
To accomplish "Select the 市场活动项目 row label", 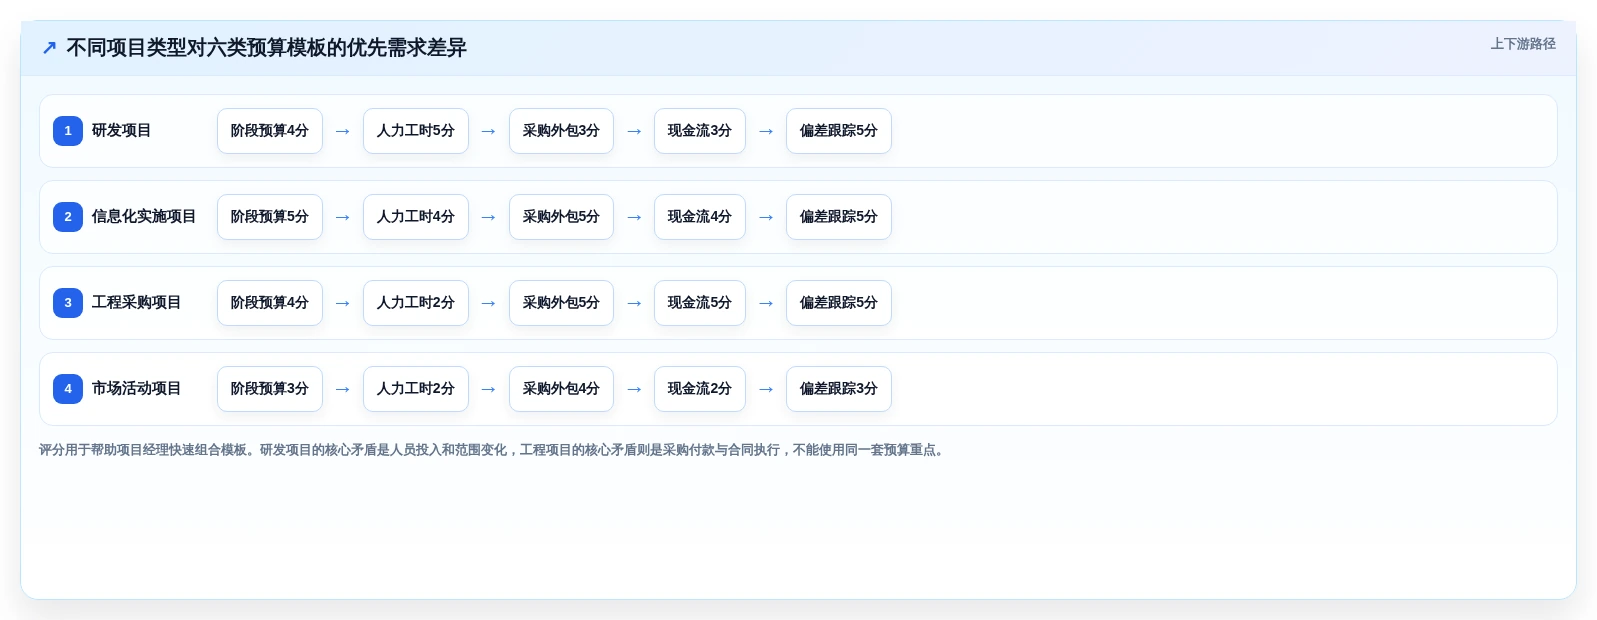I will [136, 389].
